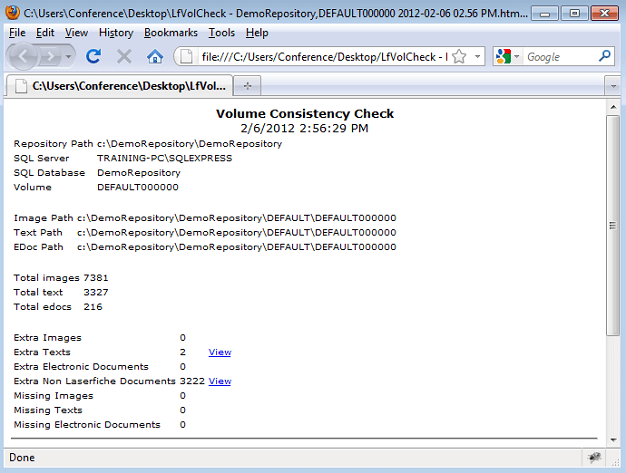
Task: Click the Text Path value
Action: 237,232
